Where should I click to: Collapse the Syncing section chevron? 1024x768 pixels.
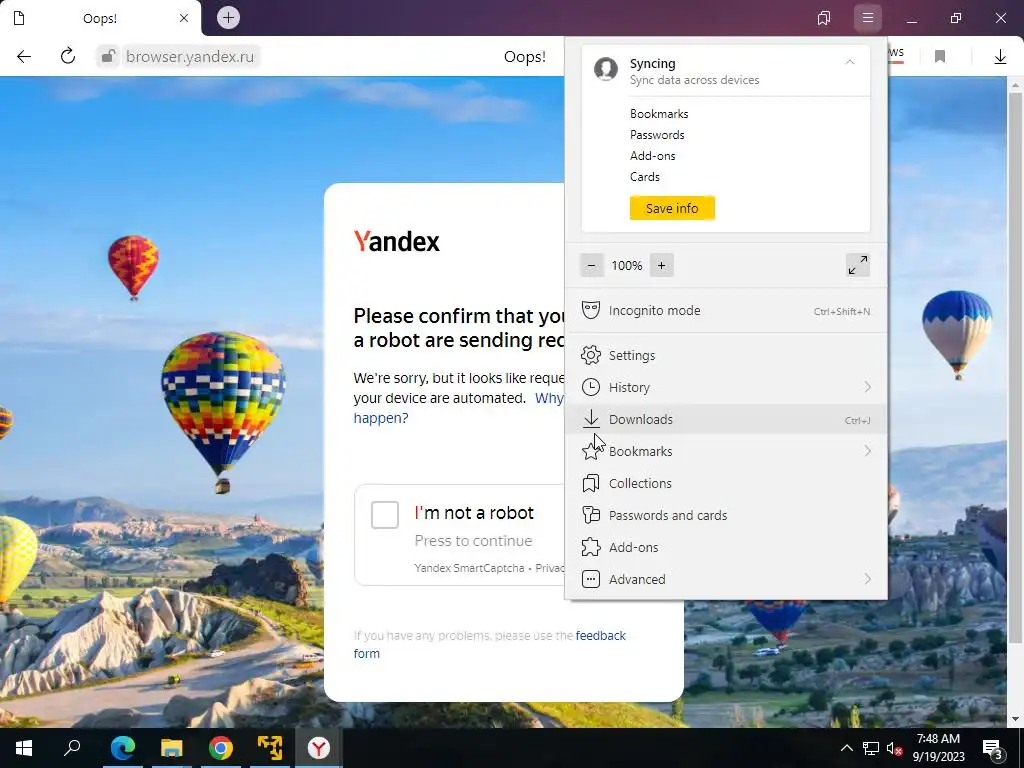(850, 63)
